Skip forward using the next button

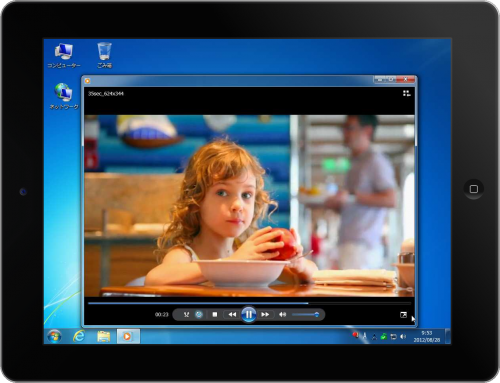point(265,314)
